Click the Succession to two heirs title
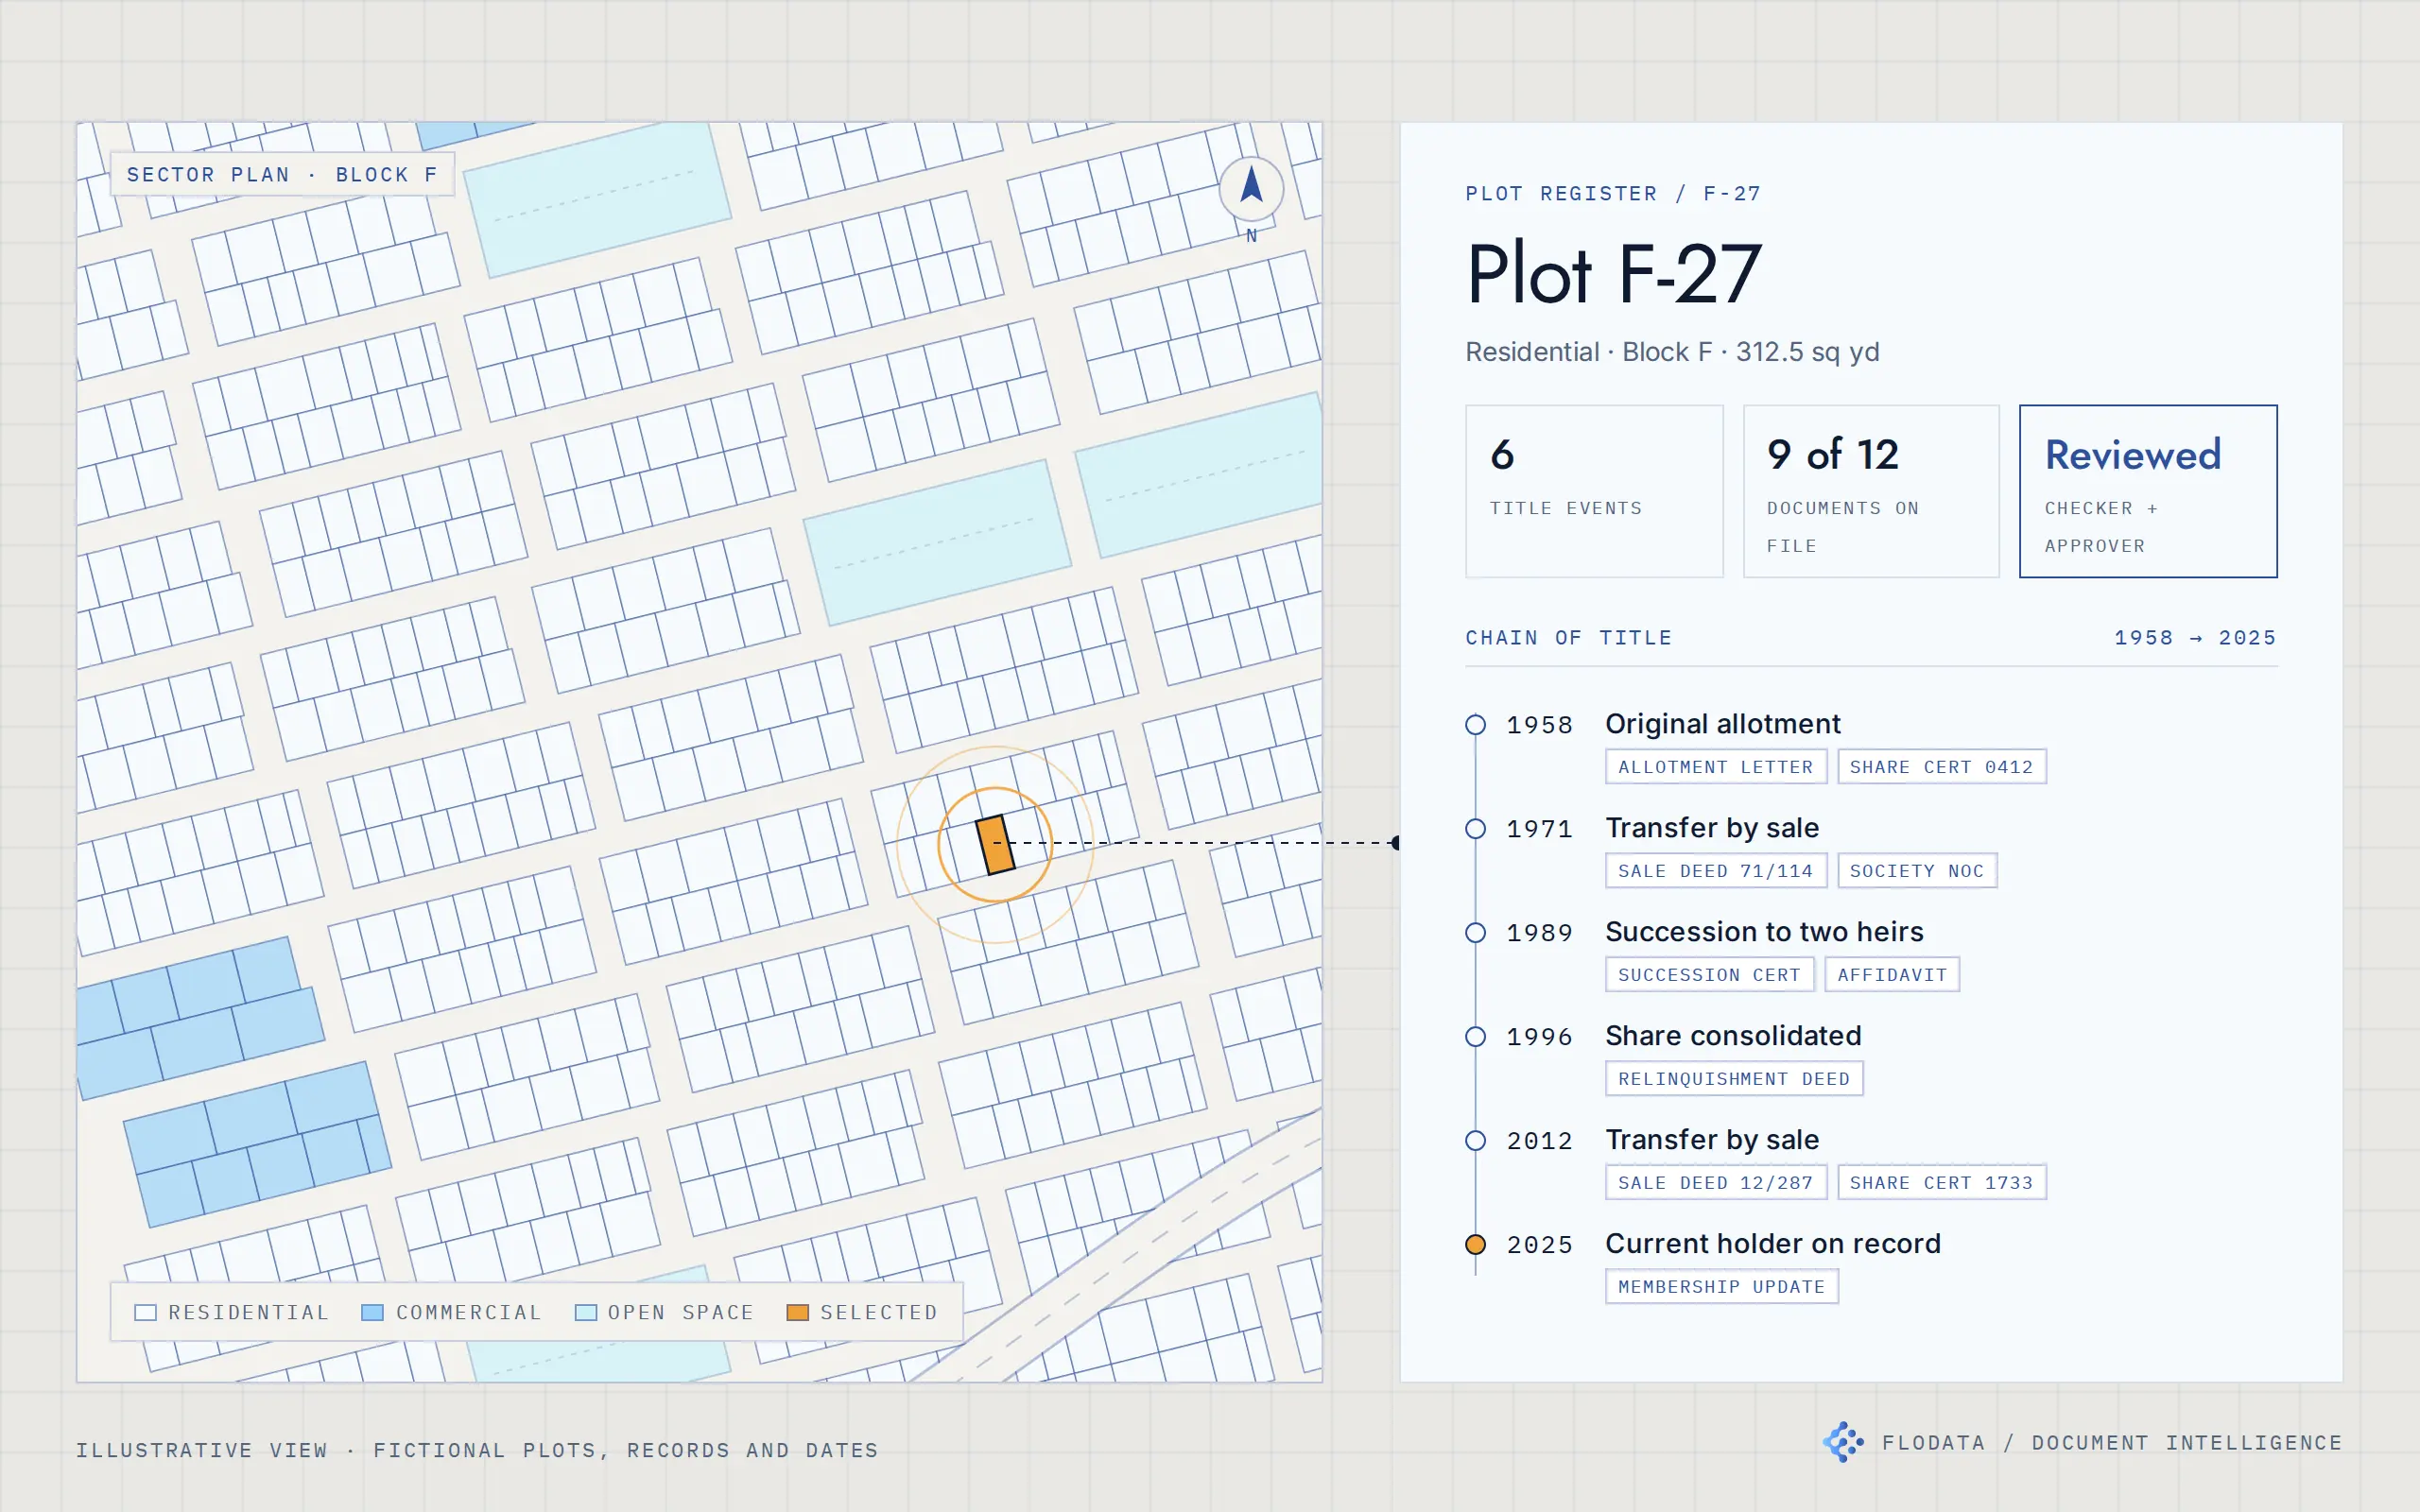The image size is (2420, 1512). [x=1764, y=932]
